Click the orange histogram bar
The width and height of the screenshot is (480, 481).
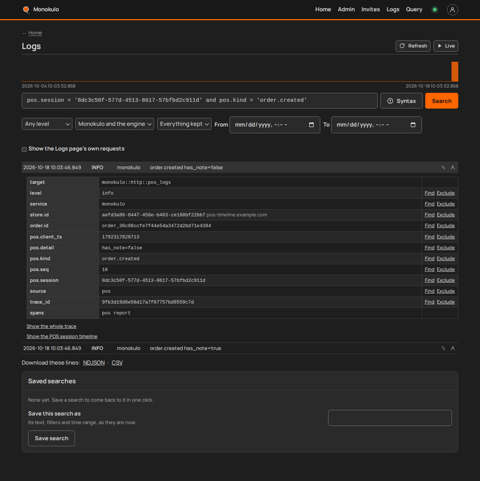455,71
